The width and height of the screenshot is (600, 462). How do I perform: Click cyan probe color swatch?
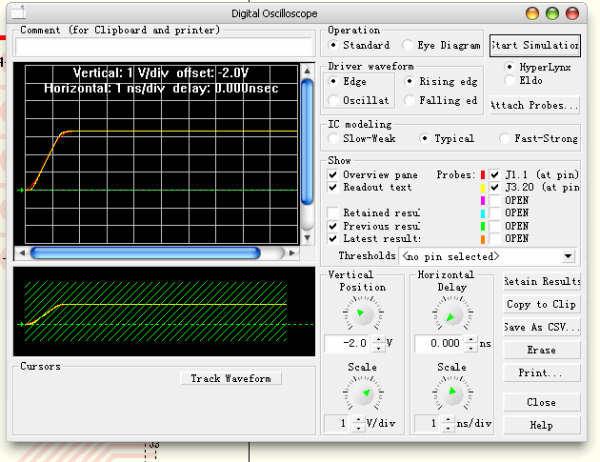coord(483,213)
